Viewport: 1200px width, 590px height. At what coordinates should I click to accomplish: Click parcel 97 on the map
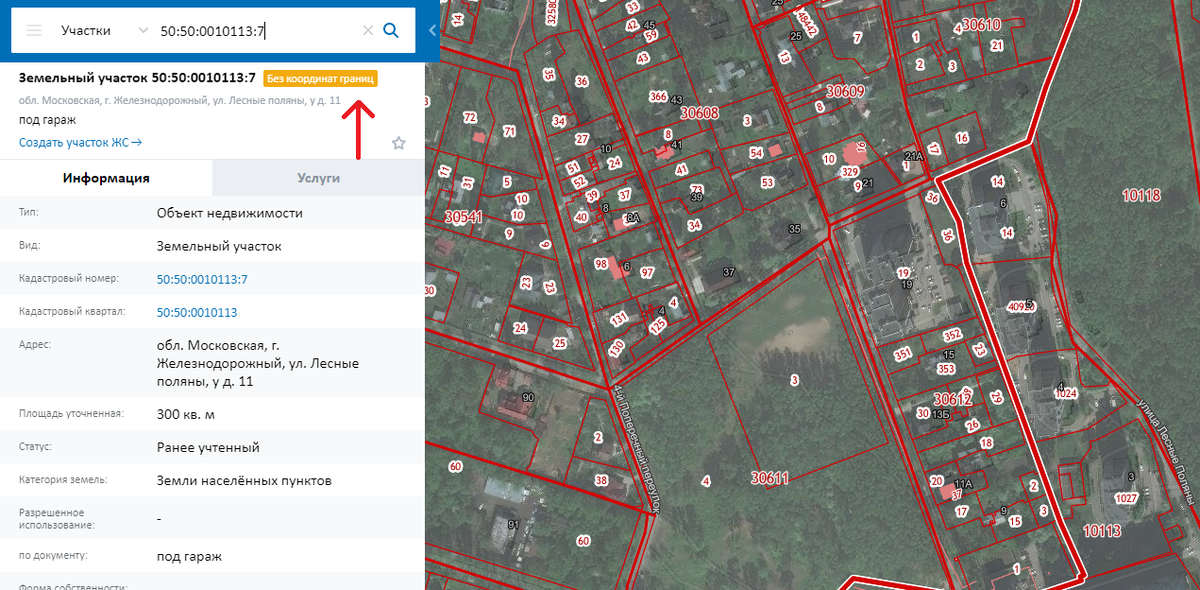pos(647,272)
